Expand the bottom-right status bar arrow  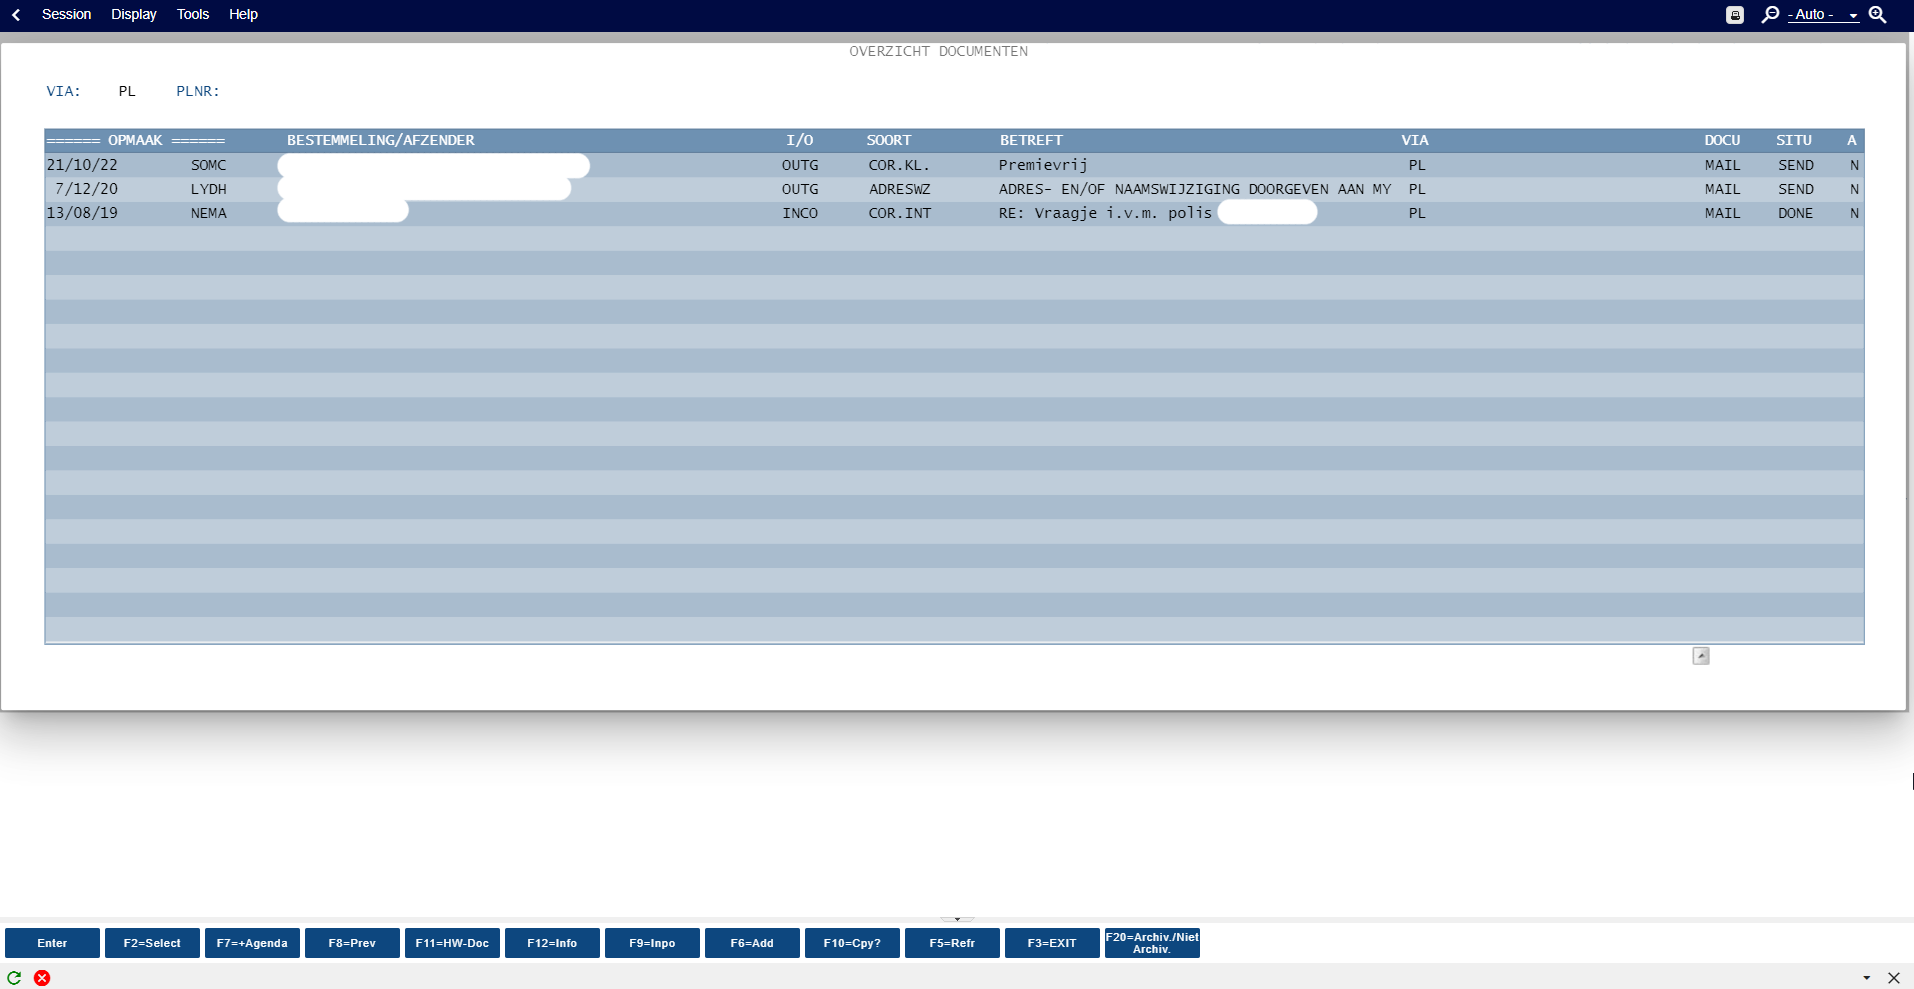[x=1866, y=978]
